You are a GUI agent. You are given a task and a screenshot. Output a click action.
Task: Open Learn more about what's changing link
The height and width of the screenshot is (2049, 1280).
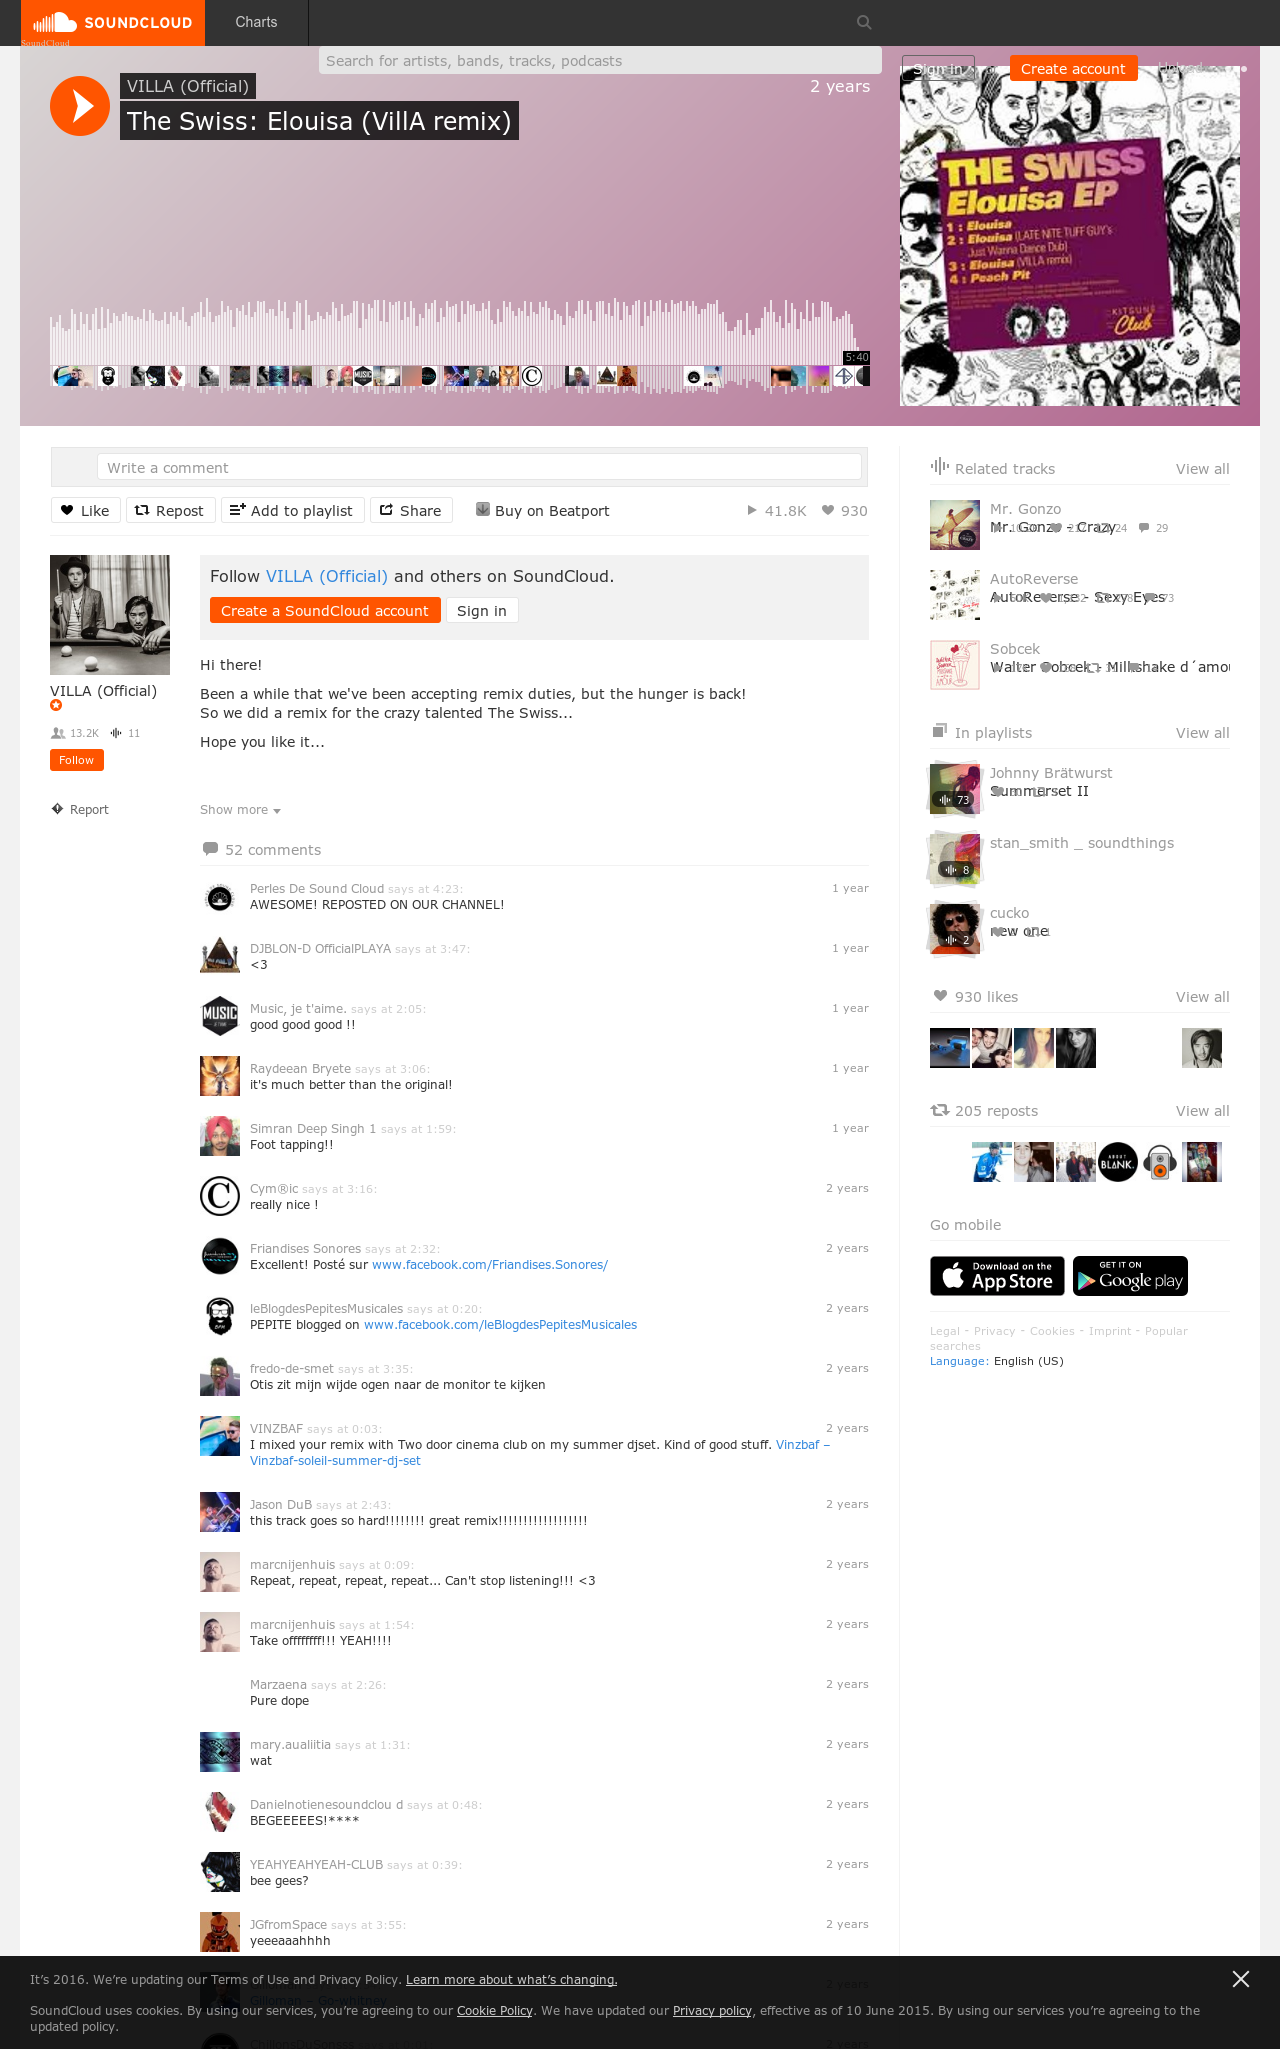511,1980
